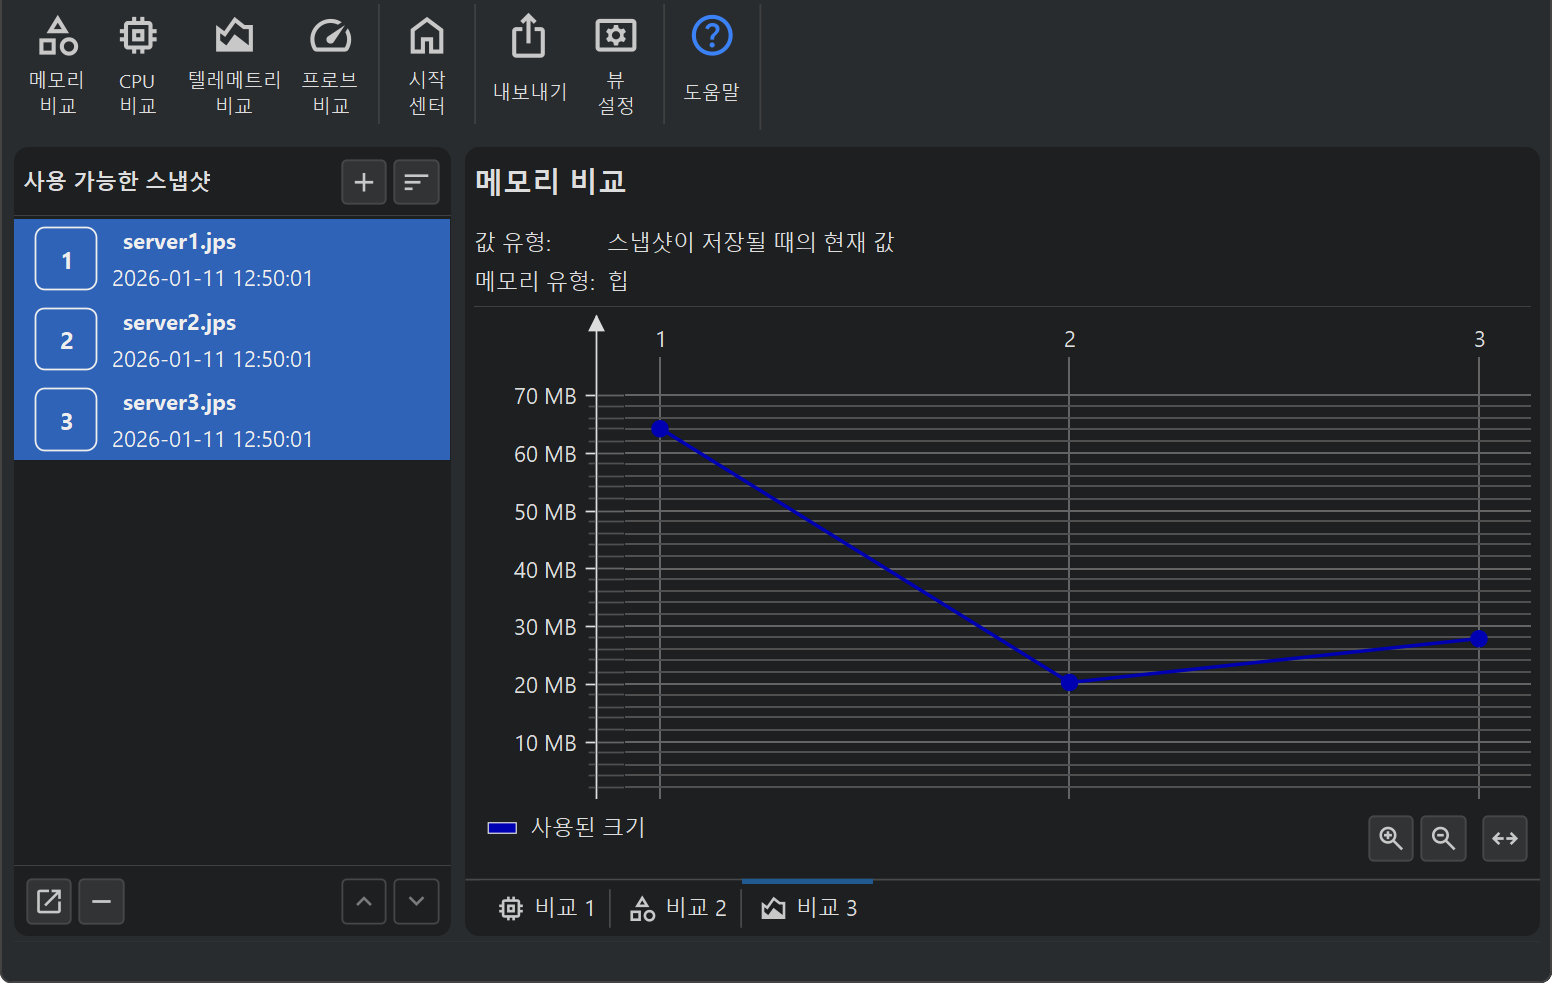Open 메모리 비교 (memory comparison) tool
The height and width of the screenshot is (983, 1552).
pos(57,65)
